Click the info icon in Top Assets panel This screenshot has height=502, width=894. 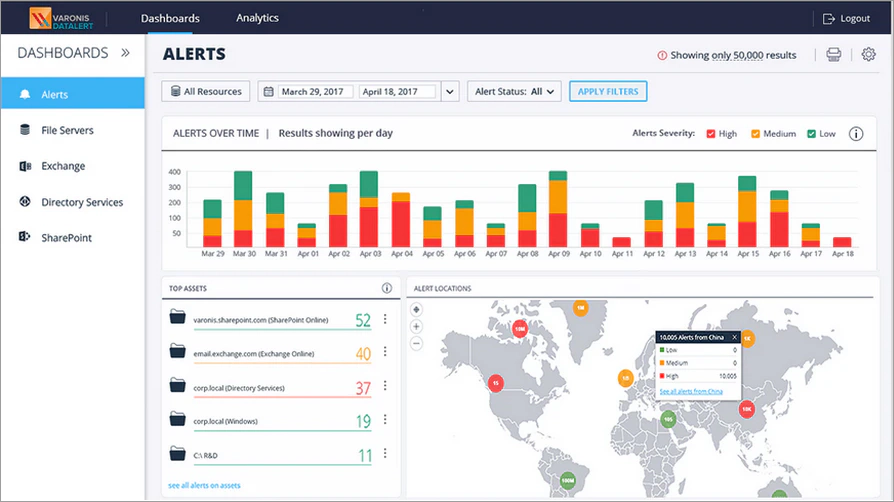pyautogui.click(x=387, y=288)
